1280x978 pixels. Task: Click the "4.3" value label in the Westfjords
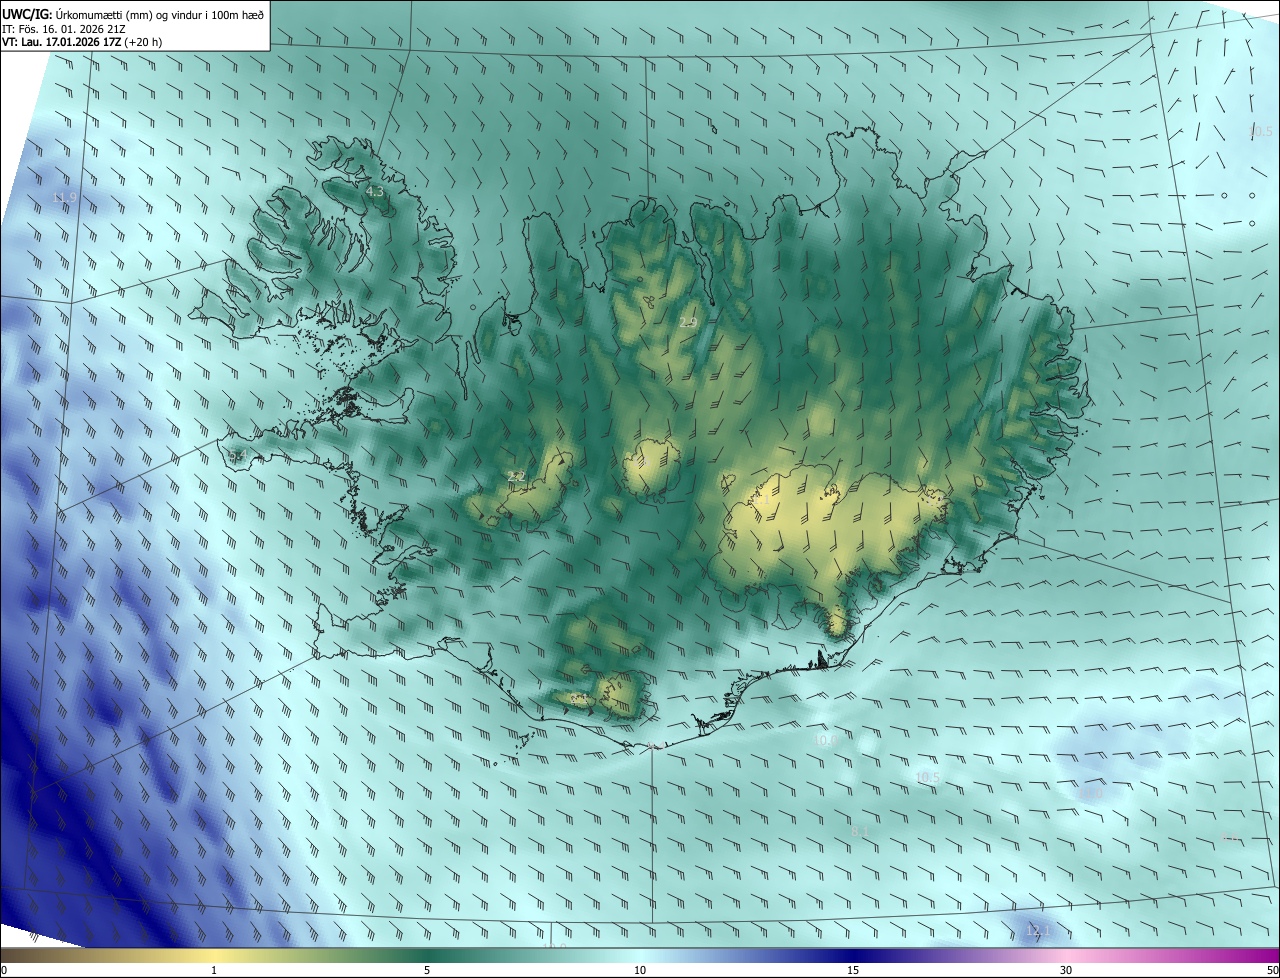point(375,191)
